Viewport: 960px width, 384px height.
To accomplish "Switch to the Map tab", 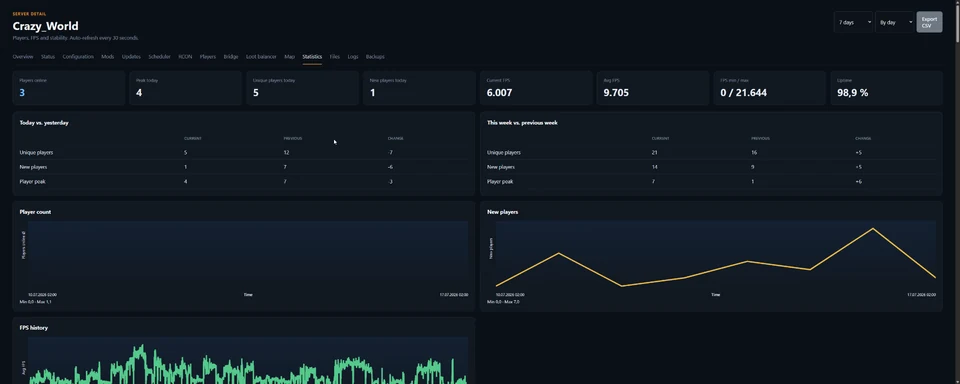I will pyautogui.click(x=290, y=56).
